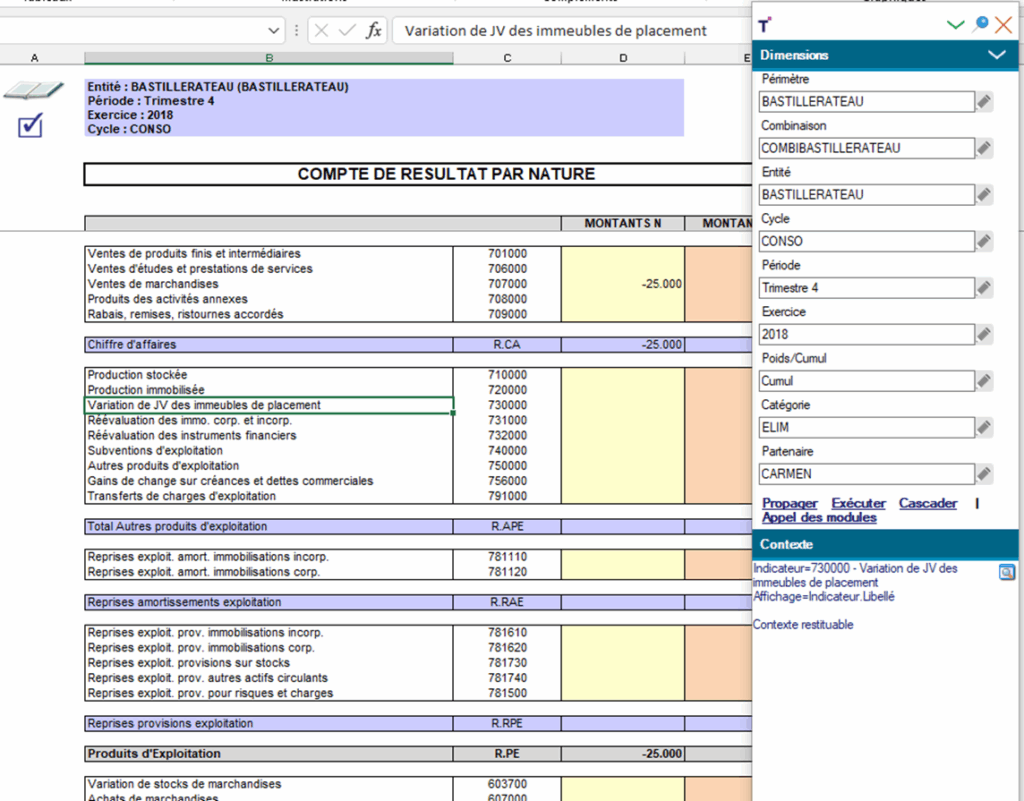The height and width of the screenshot is (801, 1024).
Task: Click the T logo in the side panel
Action: coord(765,25)
